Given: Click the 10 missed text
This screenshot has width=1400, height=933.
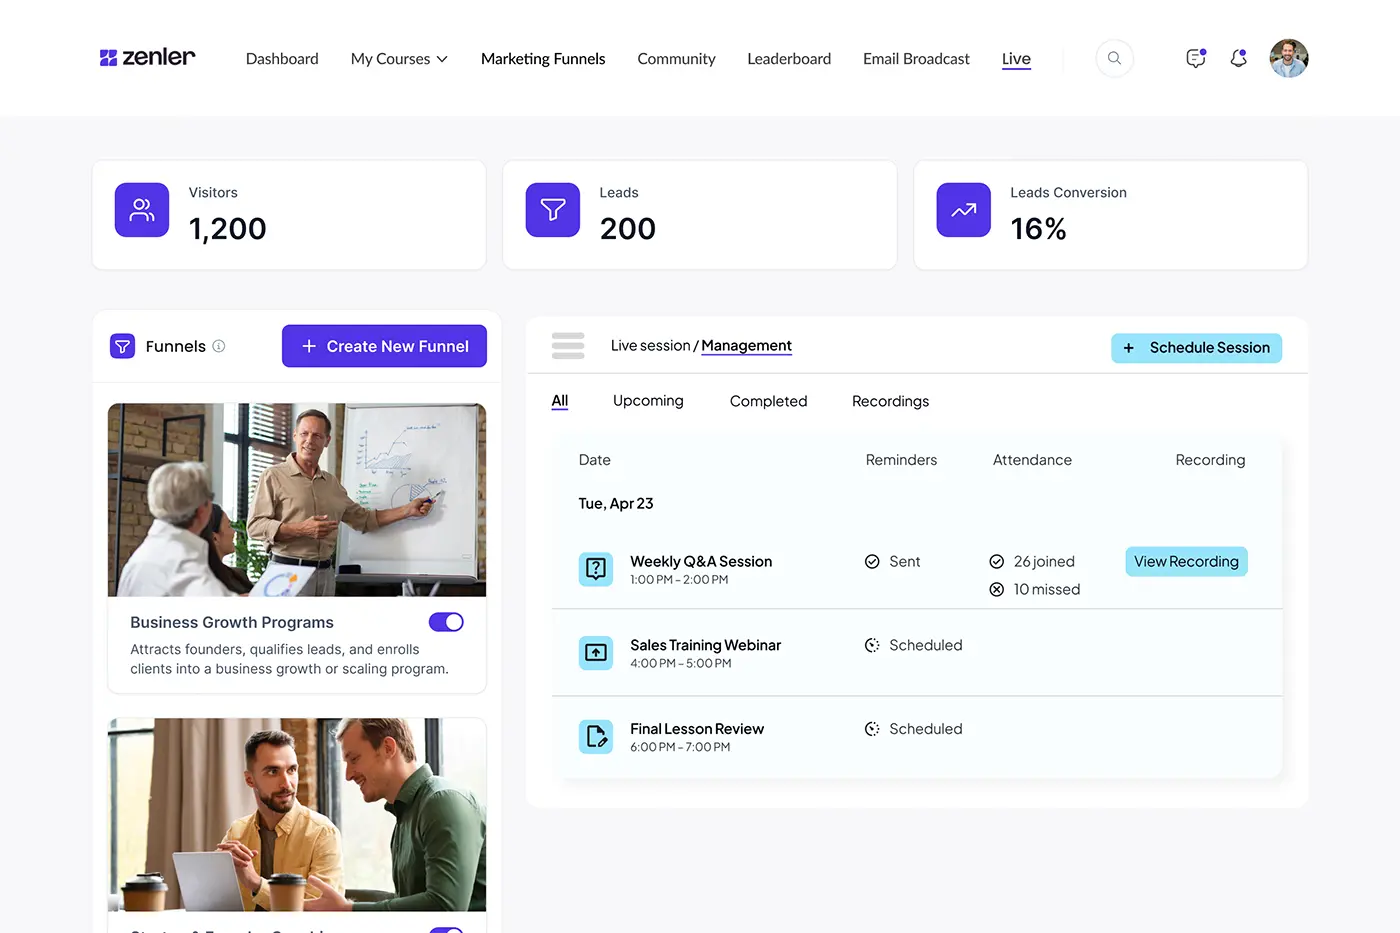Looking at the screenshot, I should tap(1047, 590).
